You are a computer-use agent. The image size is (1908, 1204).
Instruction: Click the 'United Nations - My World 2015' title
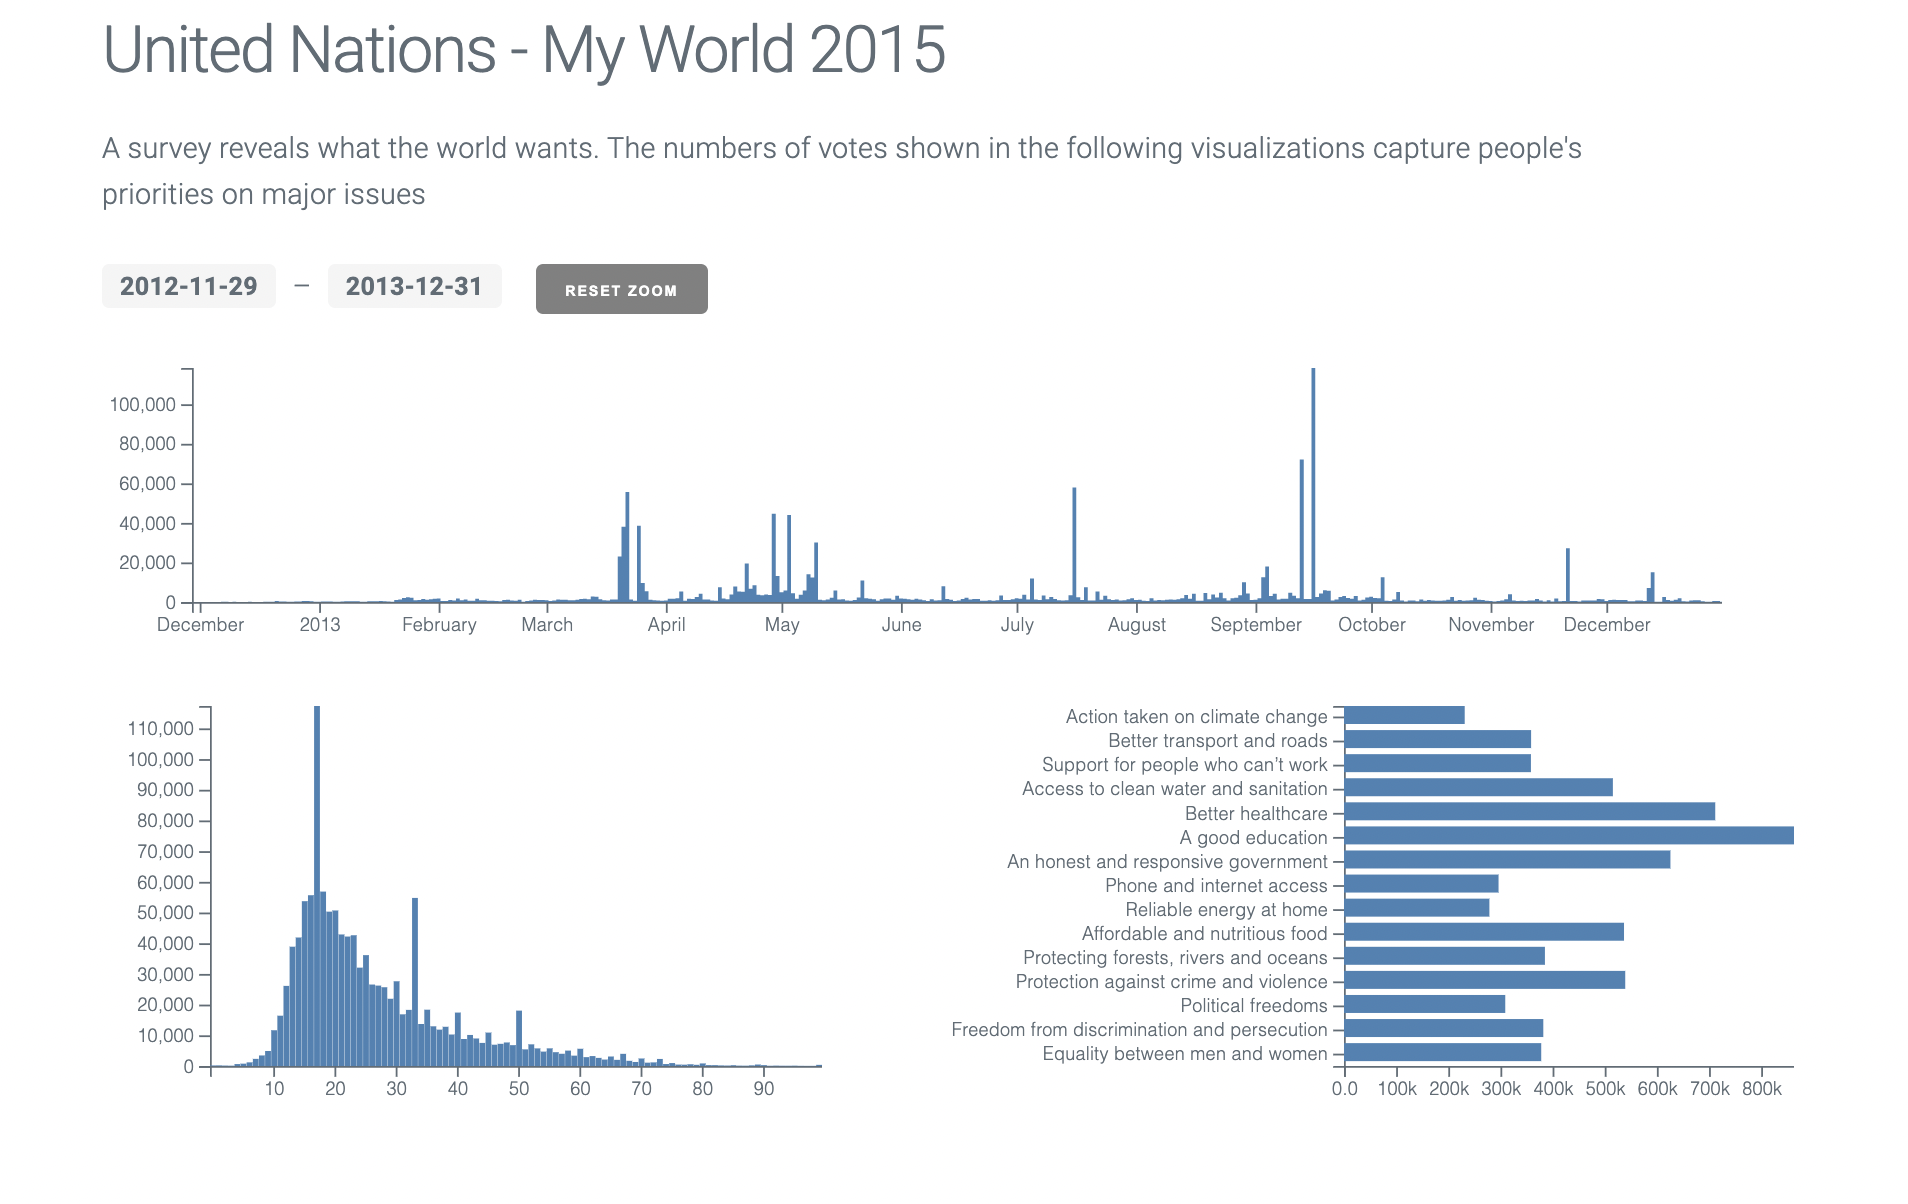pos(524,49)
